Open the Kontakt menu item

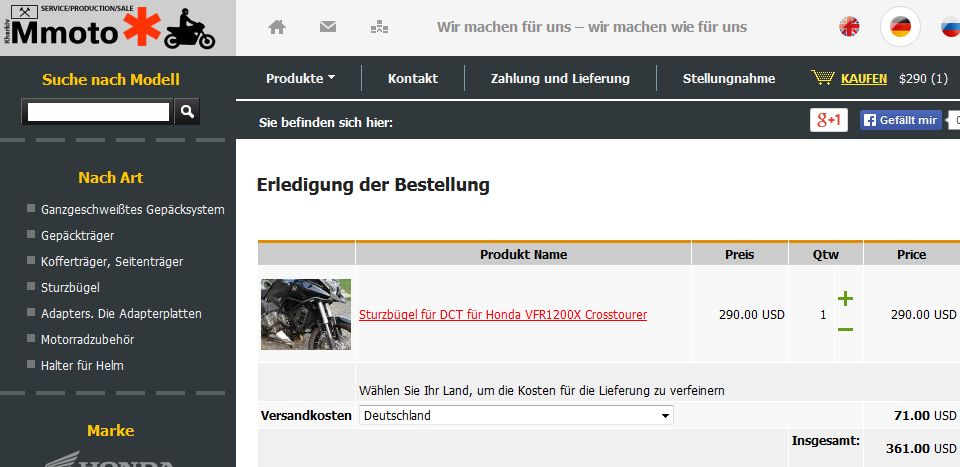[x=413, y=78]
